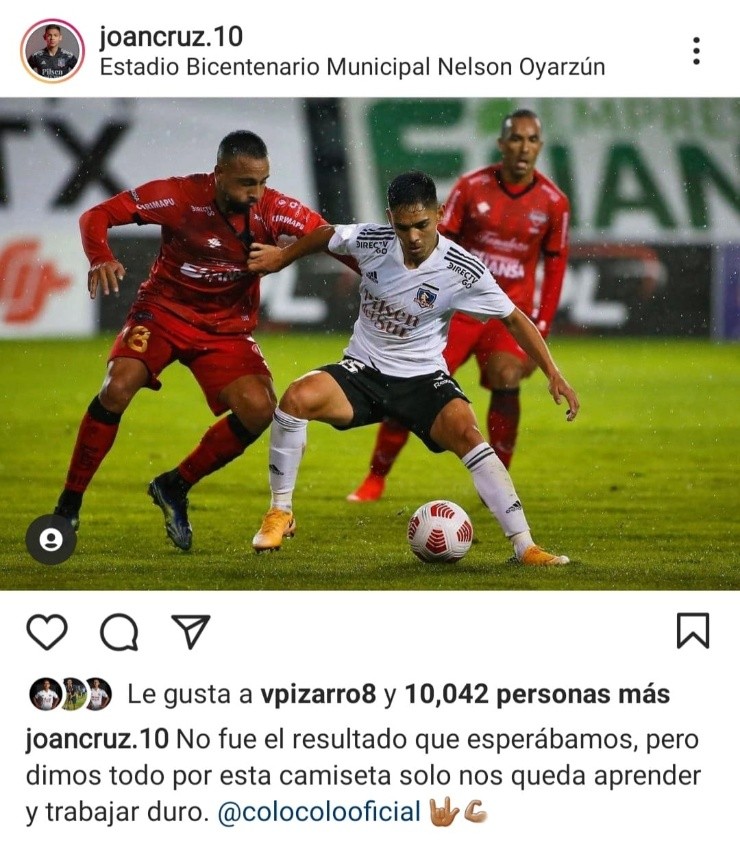Screen dimensions: 740x841
Task: Like the post with the heart icon
Action: [x=47, y=632]
